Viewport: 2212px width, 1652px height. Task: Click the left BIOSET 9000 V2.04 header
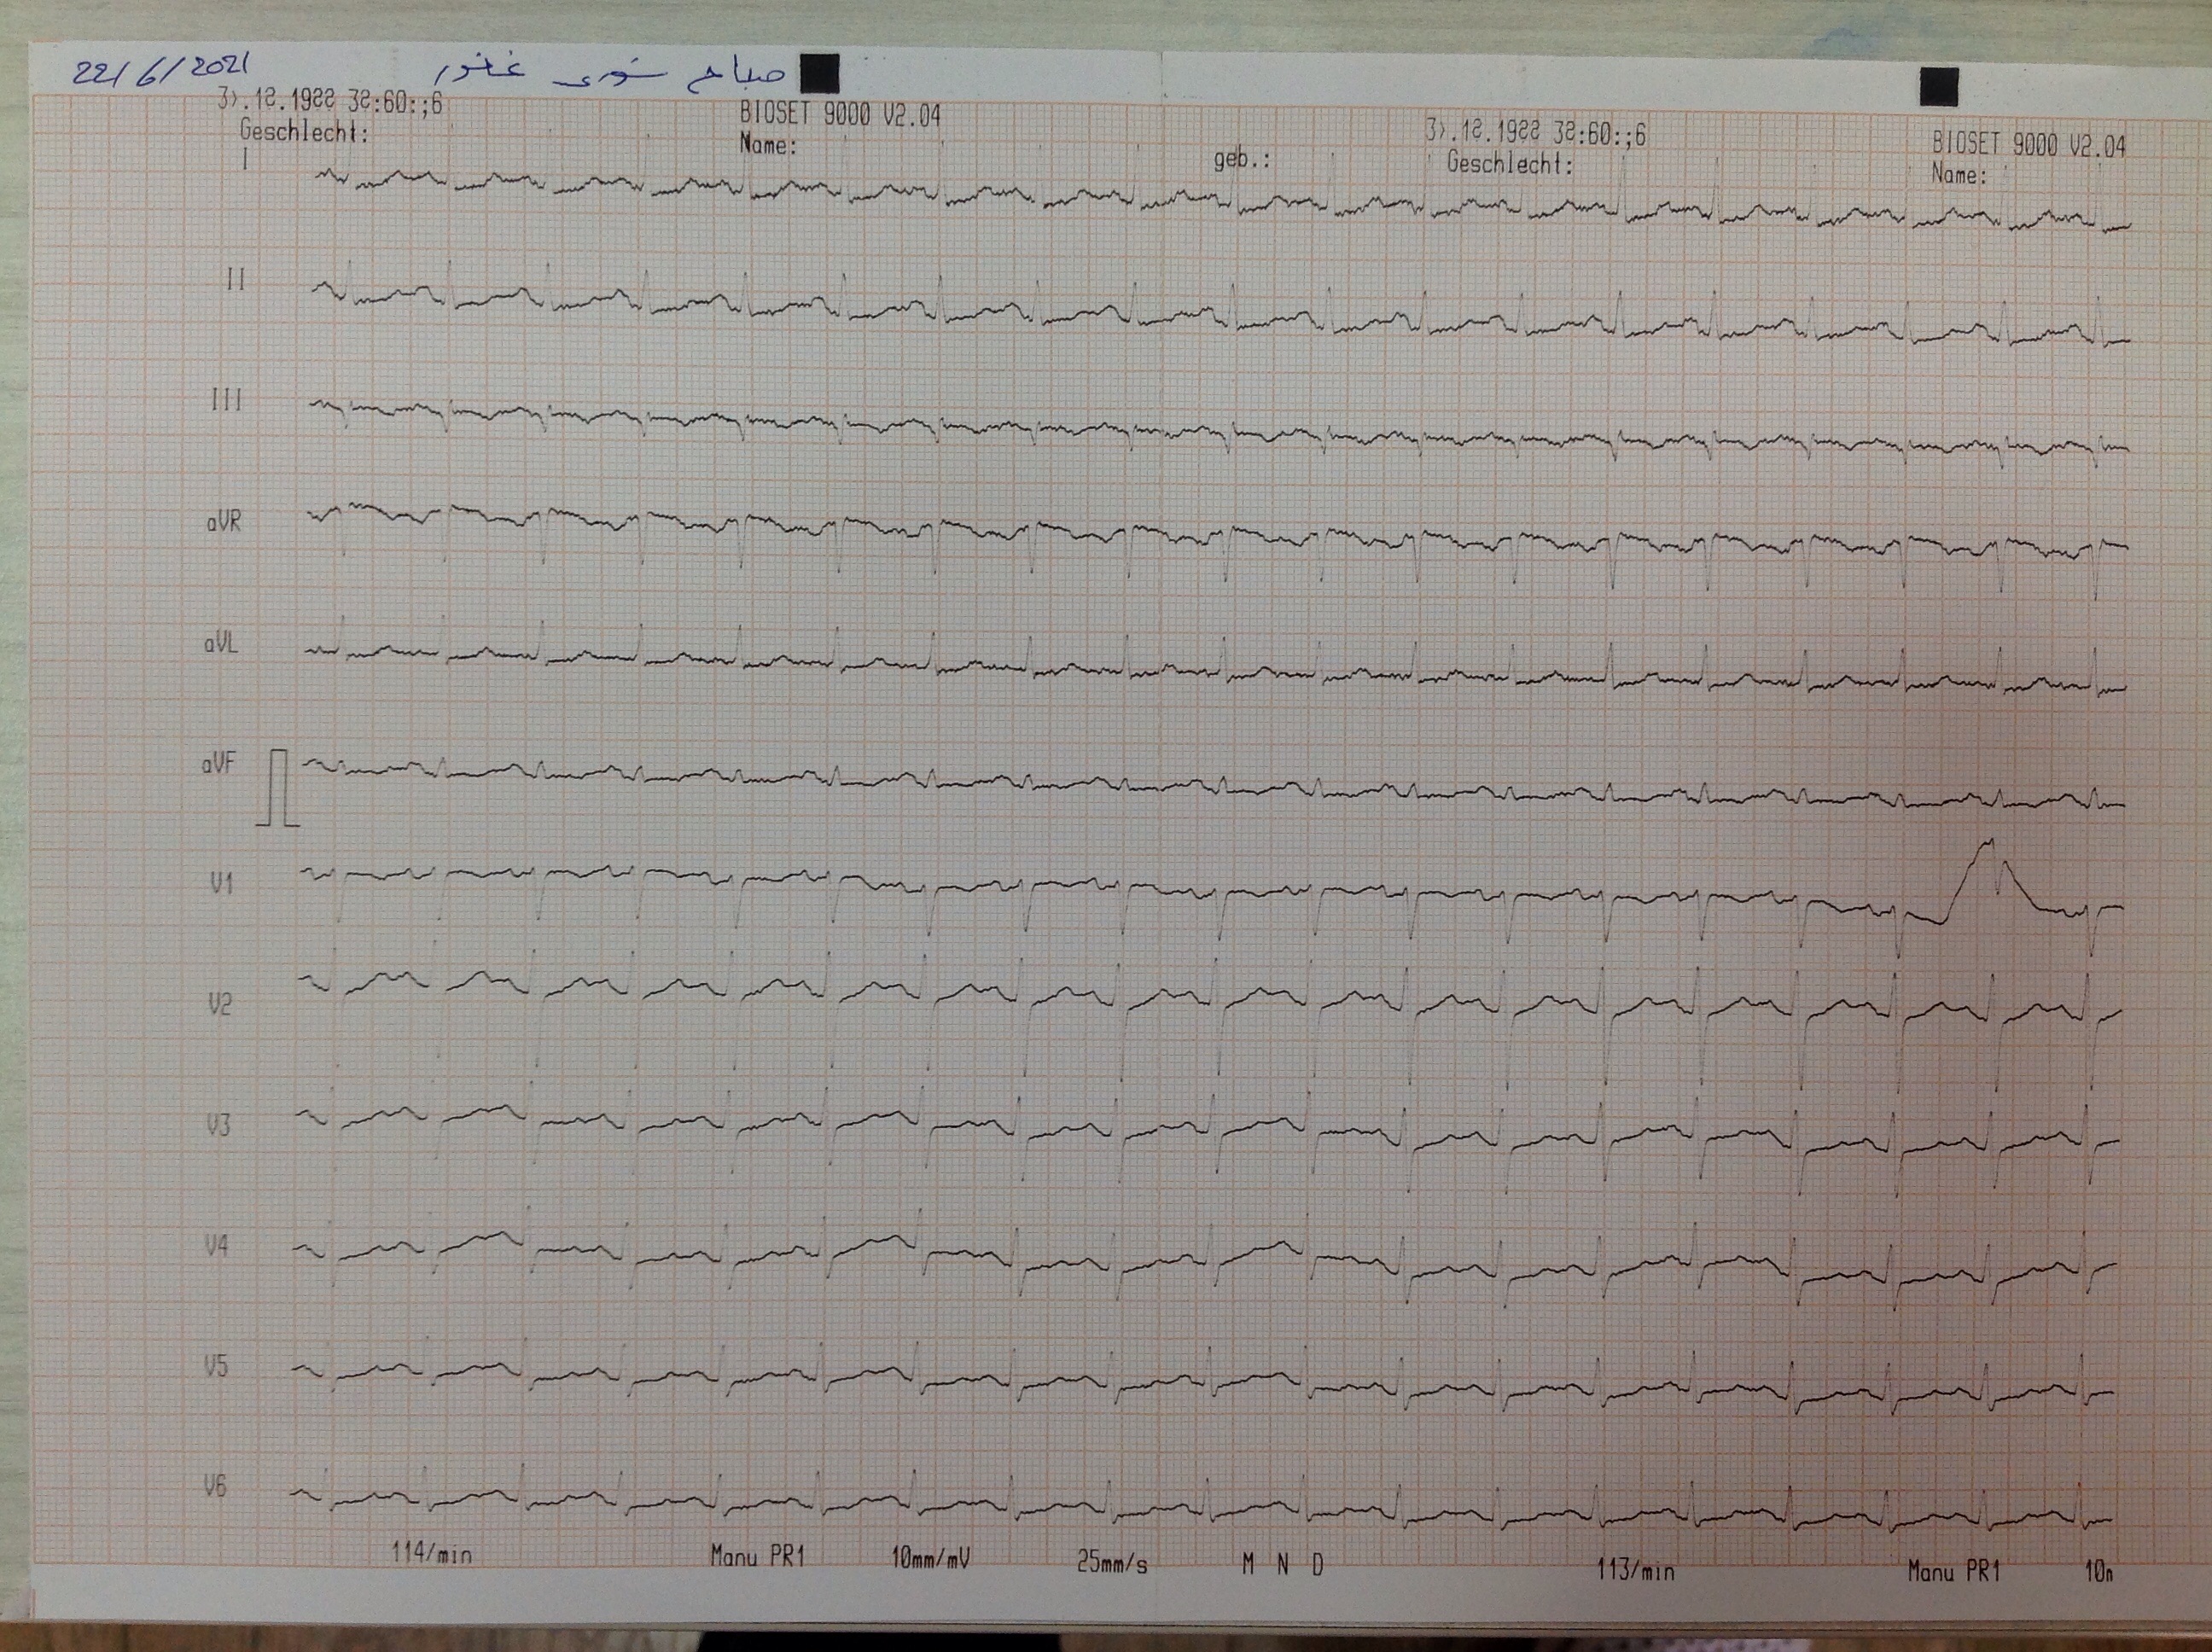pyautogui.click(x=840, y=115)
